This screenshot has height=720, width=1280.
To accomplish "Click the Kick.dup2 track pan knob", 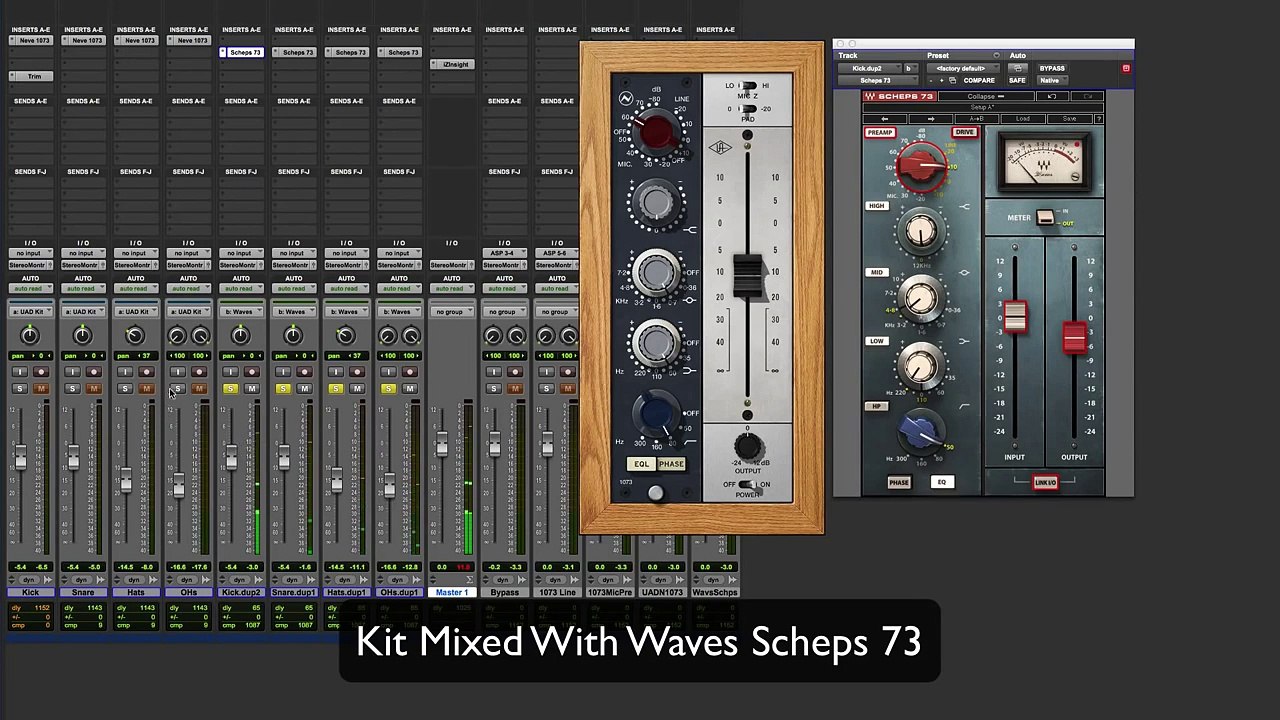I will click(x=240, y=337).
